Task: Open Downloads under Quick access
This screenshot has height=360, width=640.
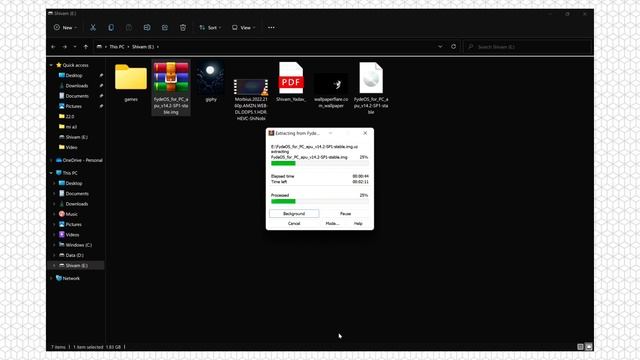Action: tap(77, 86)
